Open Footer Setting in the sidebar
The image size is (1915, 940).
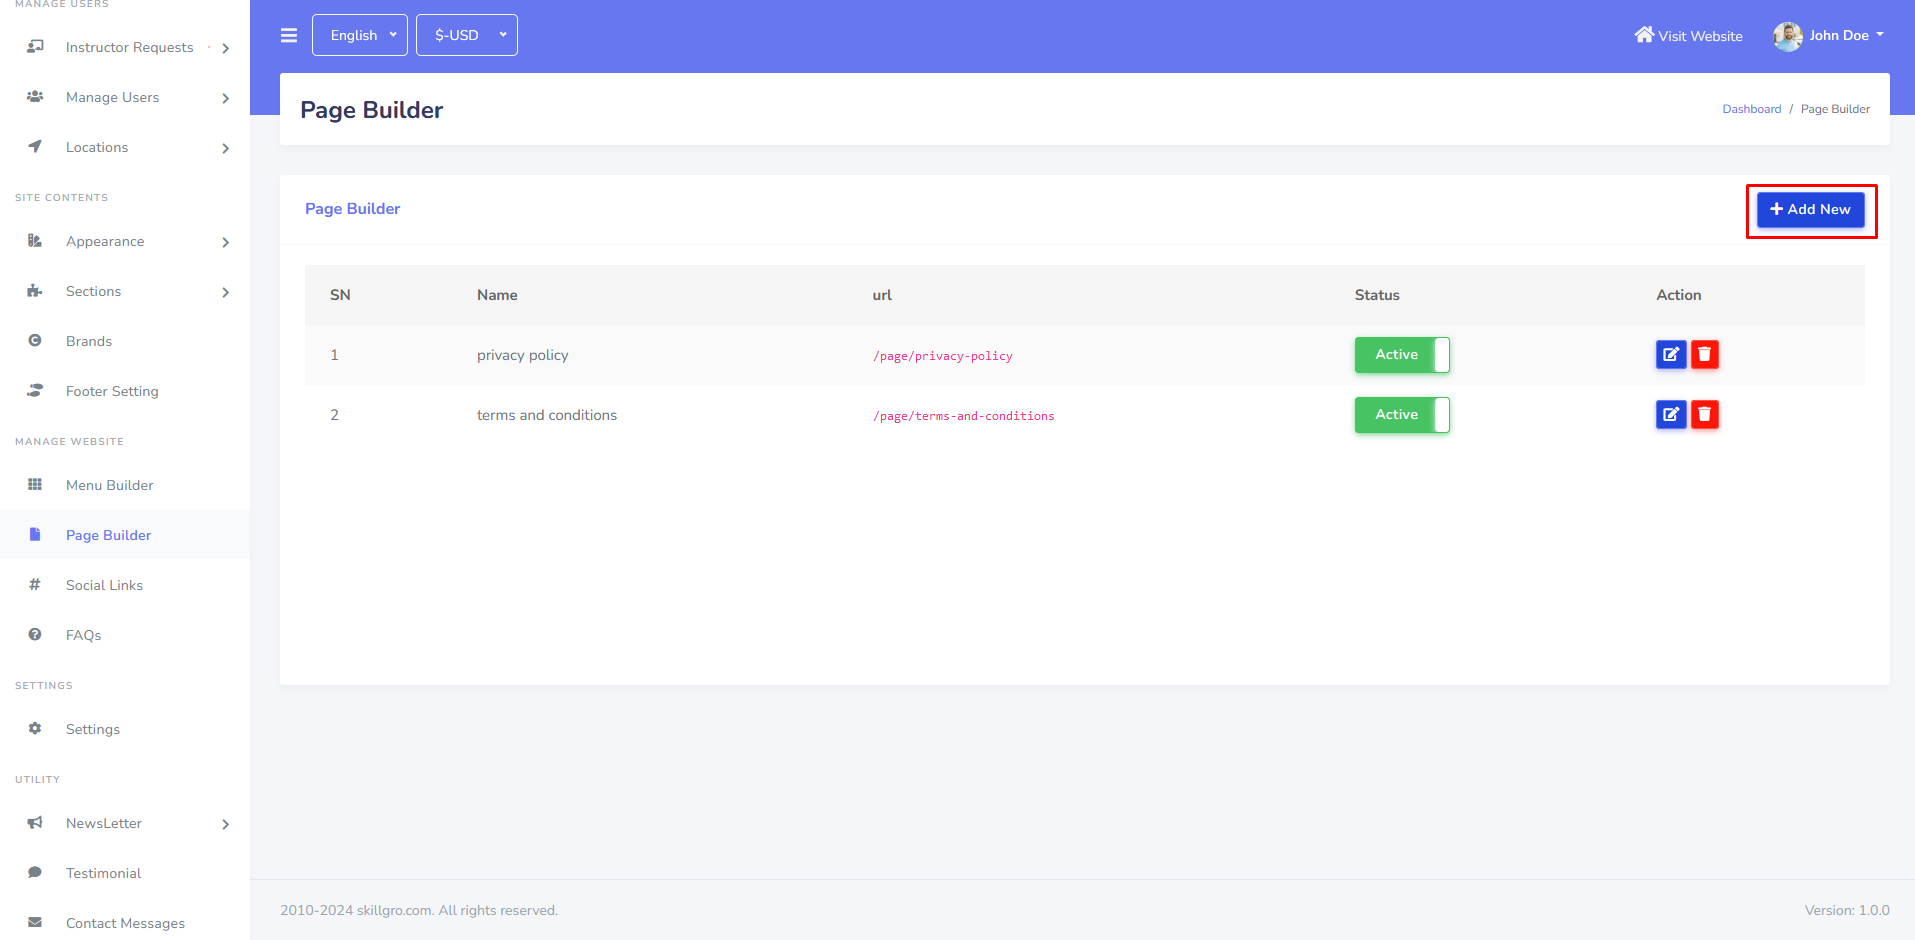tap(125, 391)
